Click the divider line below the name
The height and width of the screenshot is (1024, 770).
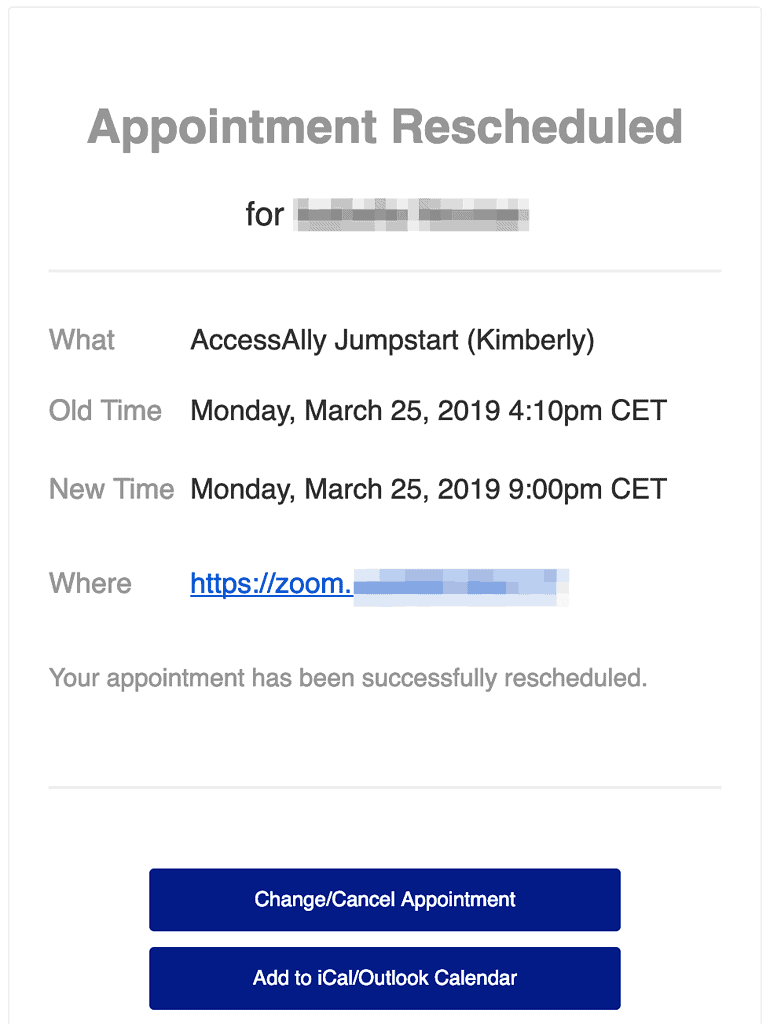384,268
